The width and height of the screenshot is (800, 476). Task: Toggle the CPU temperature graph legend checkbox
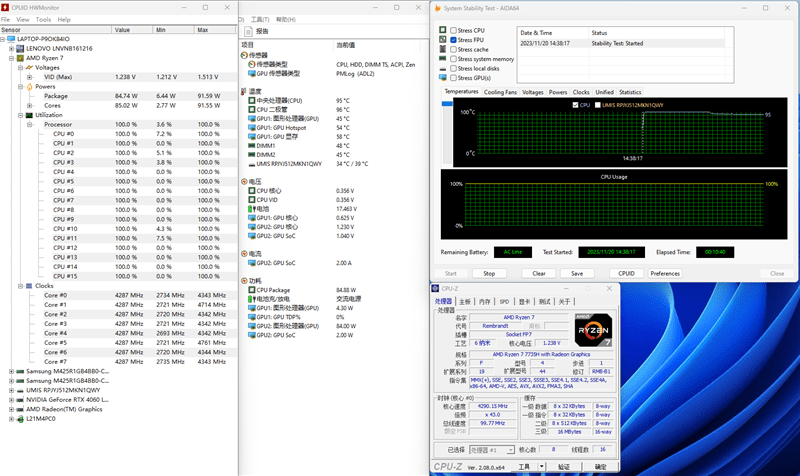point(573,104)
